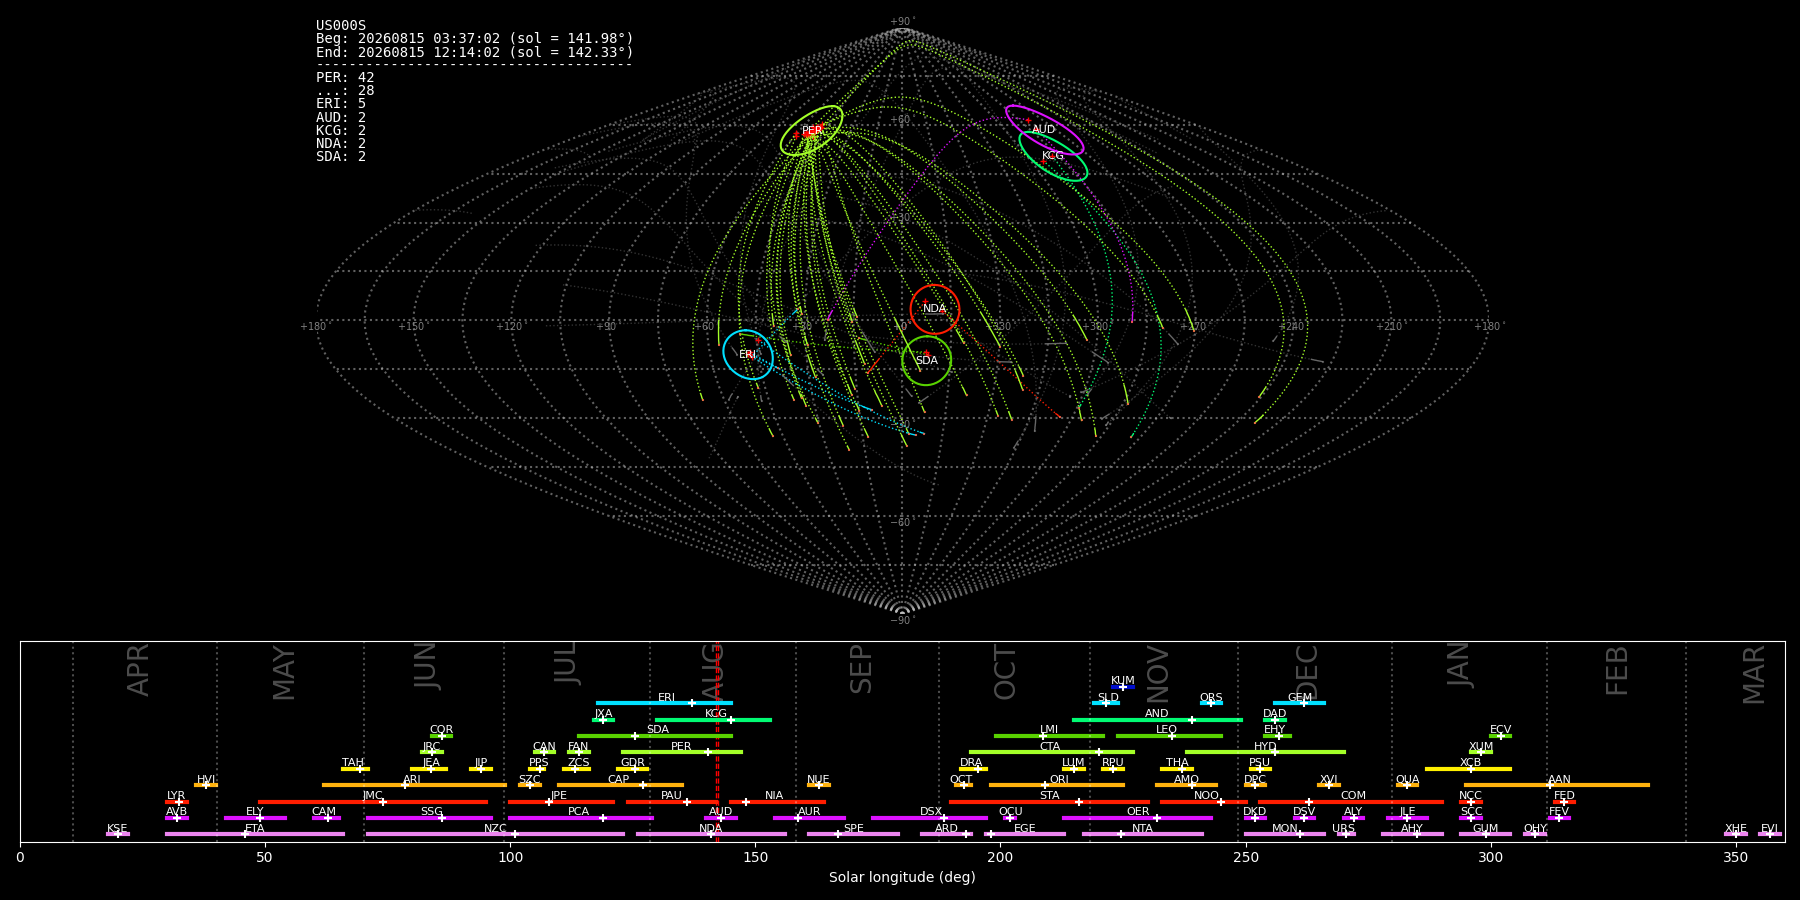
Task: Select the QUA shower marker
Action: (1407, 785)
